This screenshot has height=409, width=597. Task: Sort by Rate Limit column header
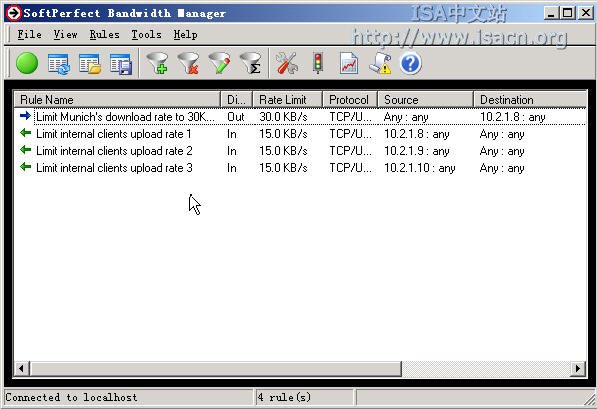point(287,100)
